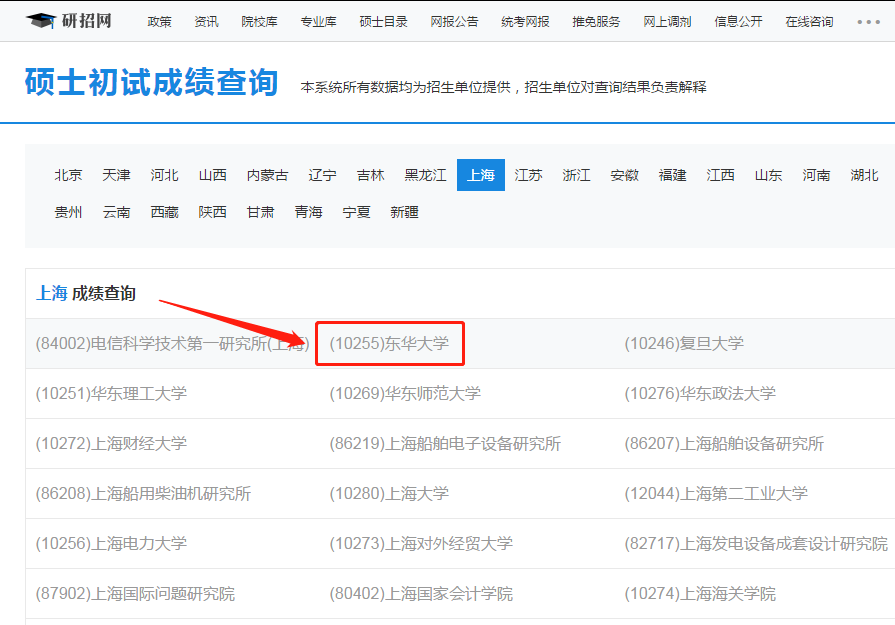Switch to the 西藏 region tab
The height and width of the screenshot is (625, 895).
(x=164, y=212)
